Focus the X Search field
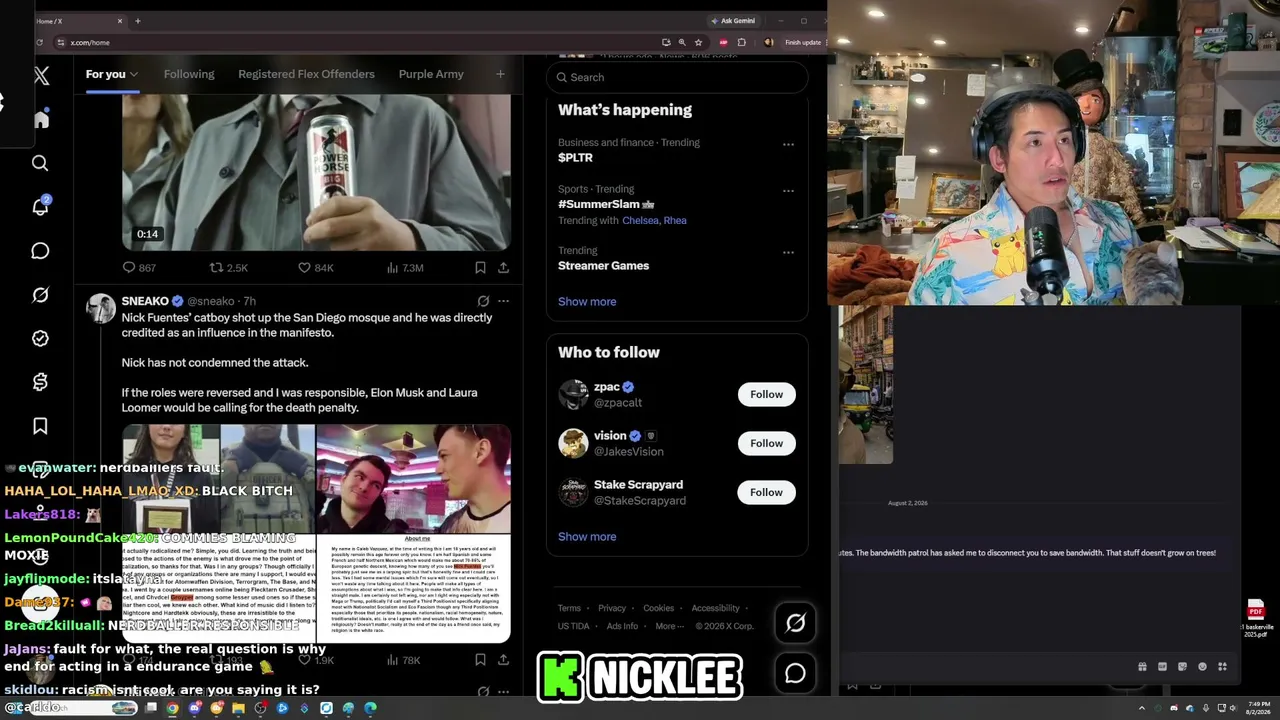Screen dimensions: 1280x720 [x=677, y=77]
